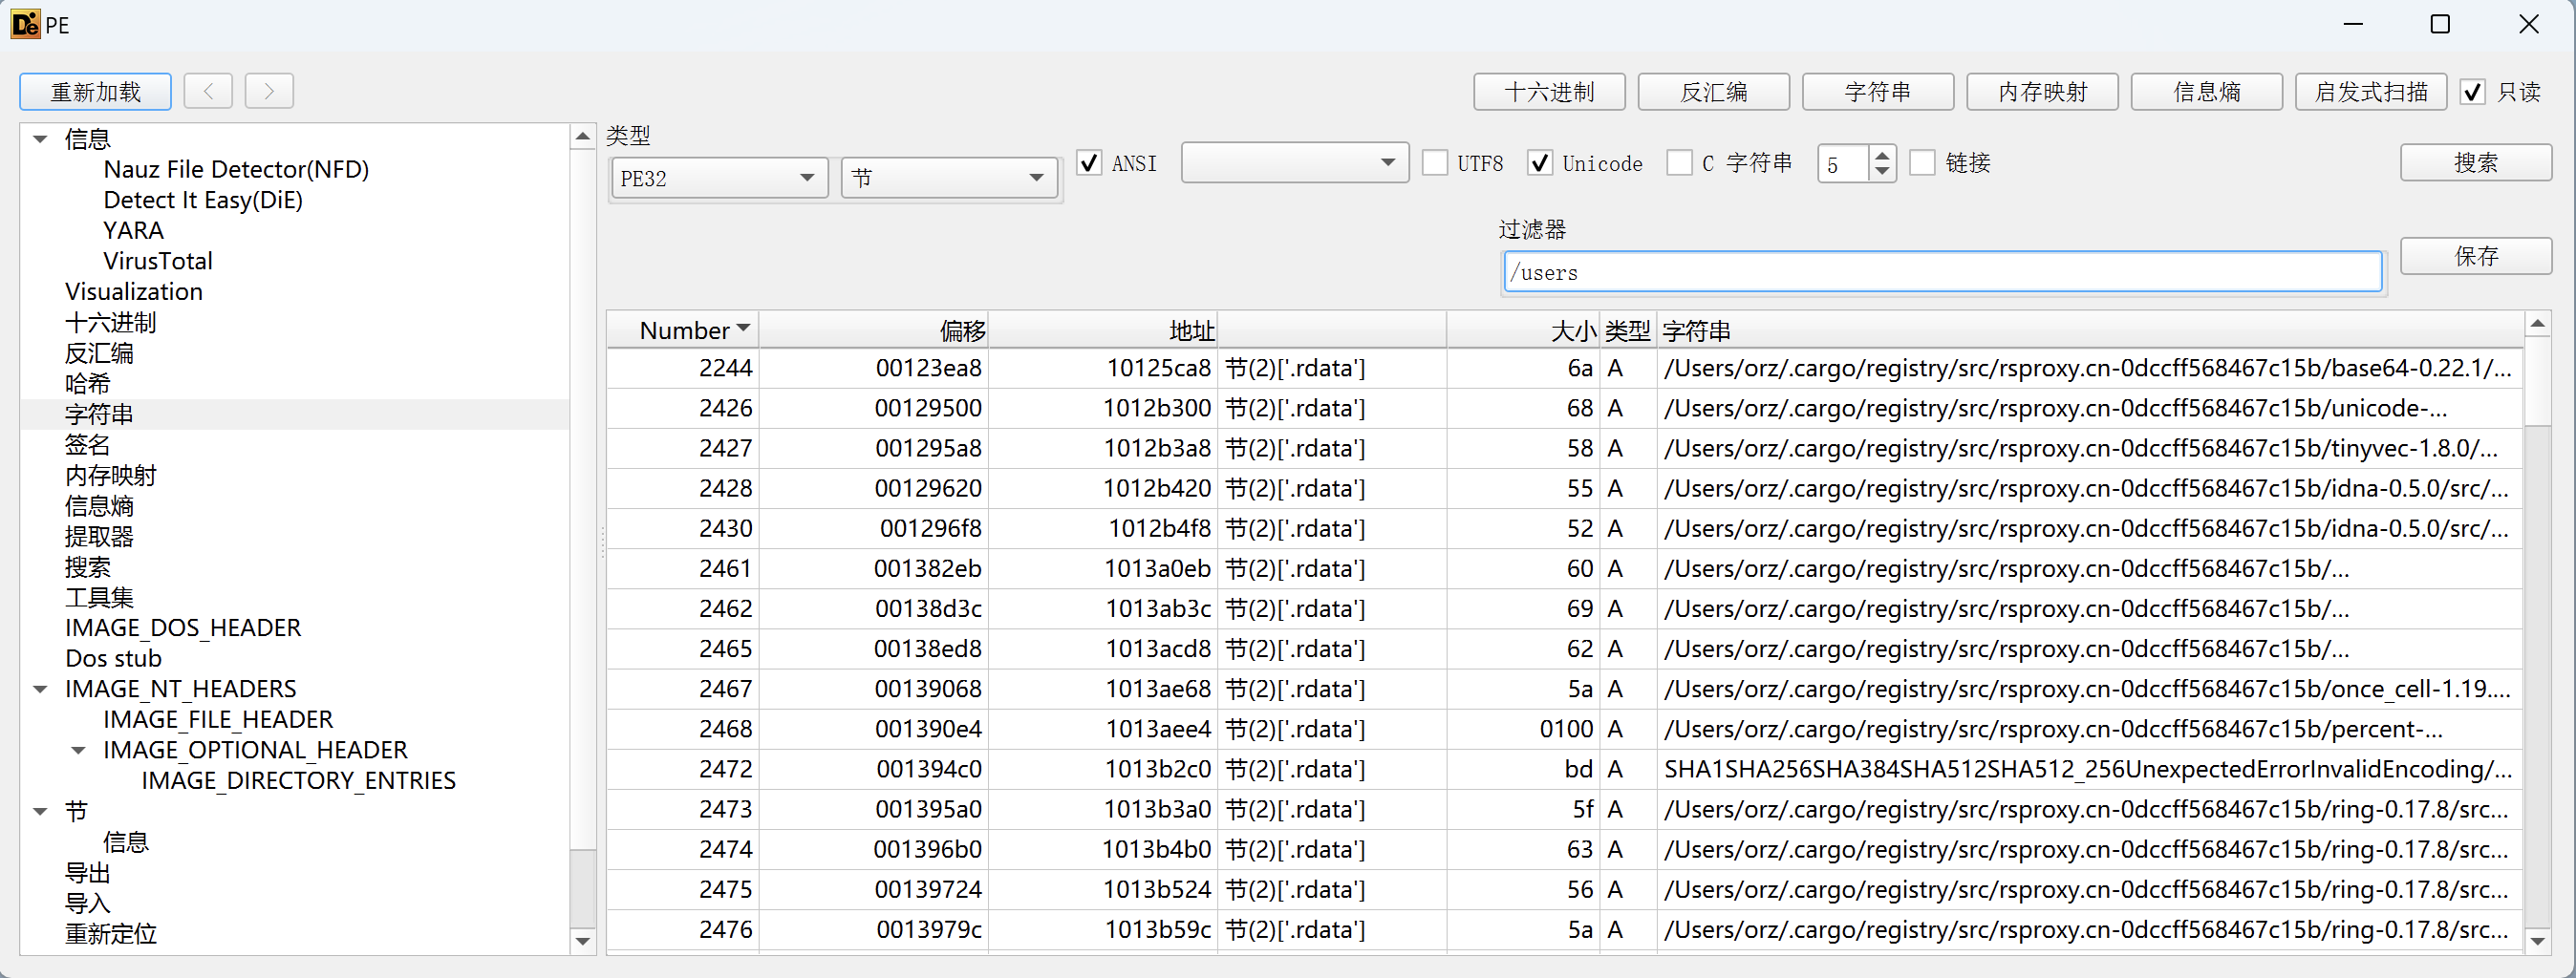Screen dimensions: 2576x978
Task: Click the 重新加载 reload button
Action: (x=95, y=92)
